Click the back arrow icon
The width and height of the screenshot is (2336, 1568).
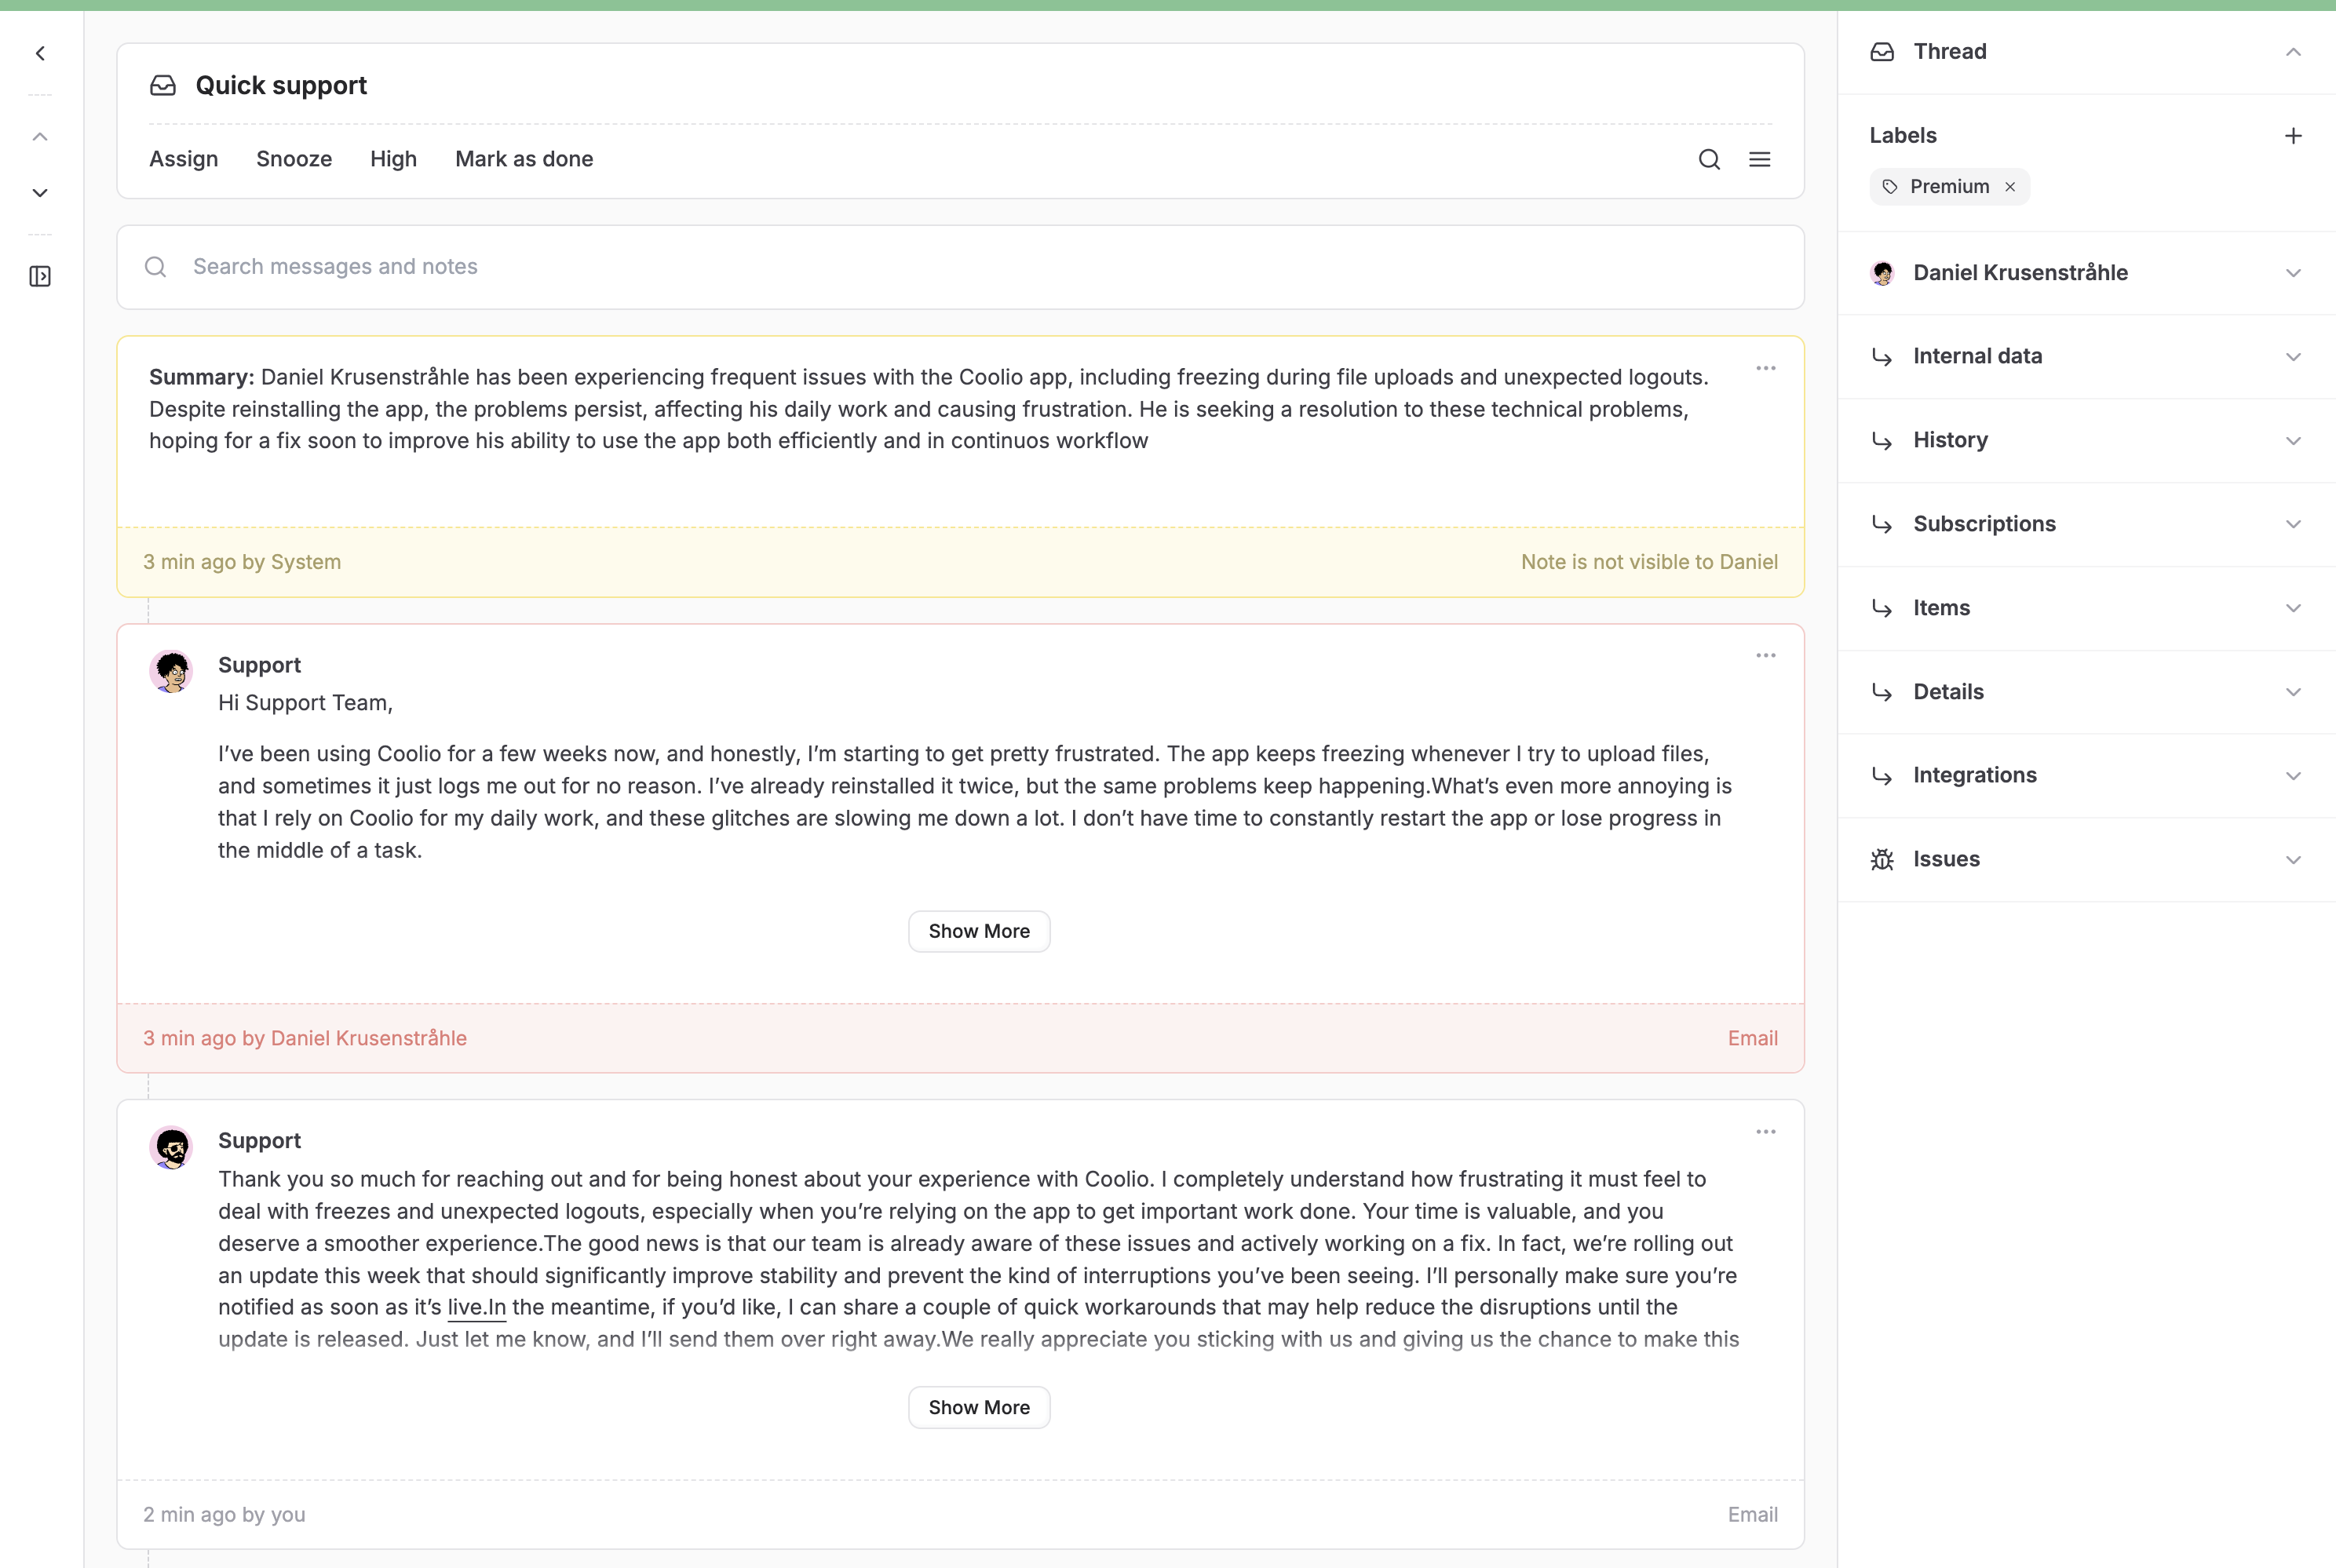coord(40,53)
